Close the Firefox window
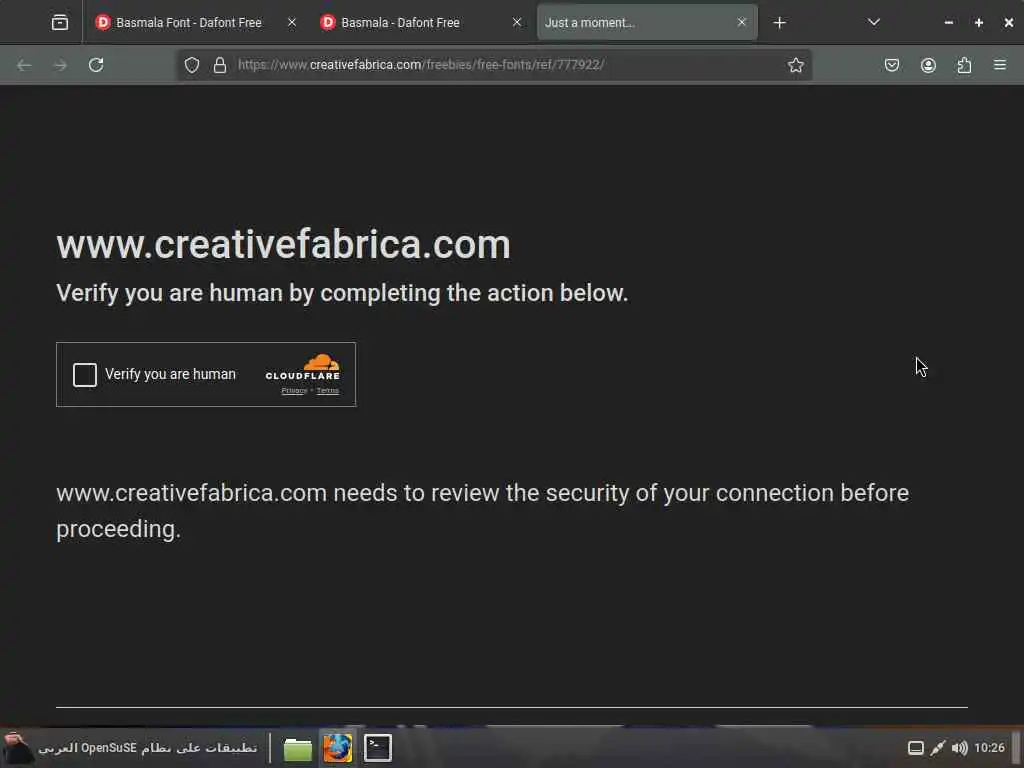This screenshot has height=768, width=1024. point(1008,23)
